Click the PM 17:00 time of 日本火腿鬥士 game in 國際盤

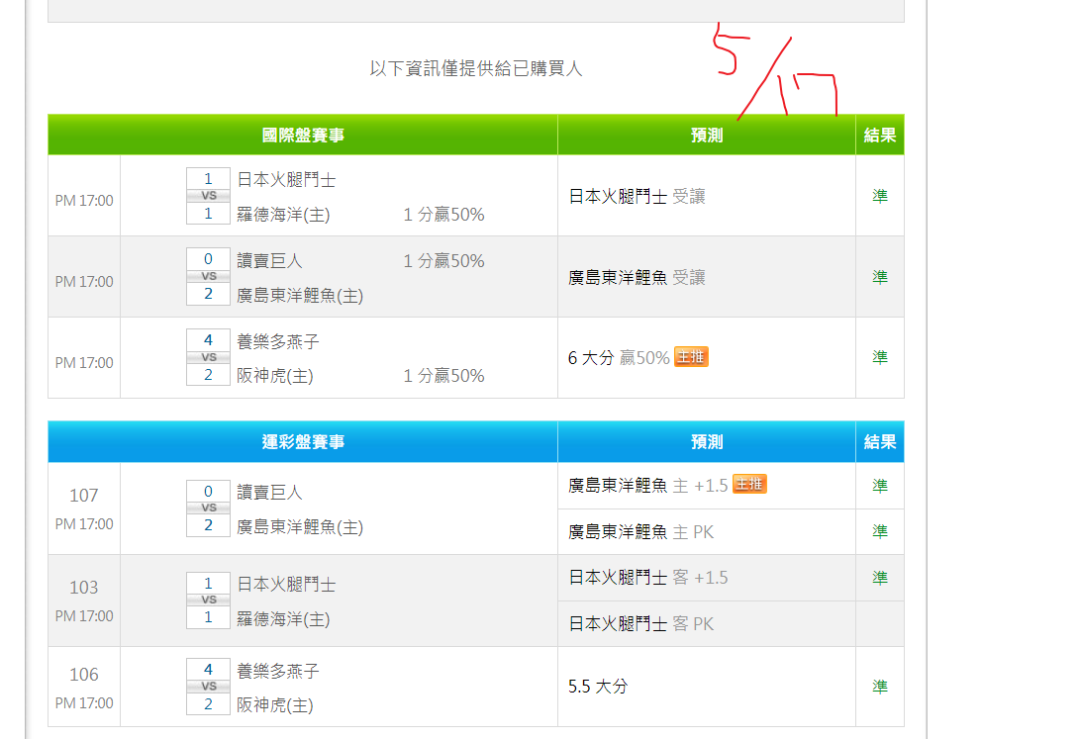(84, 200)
